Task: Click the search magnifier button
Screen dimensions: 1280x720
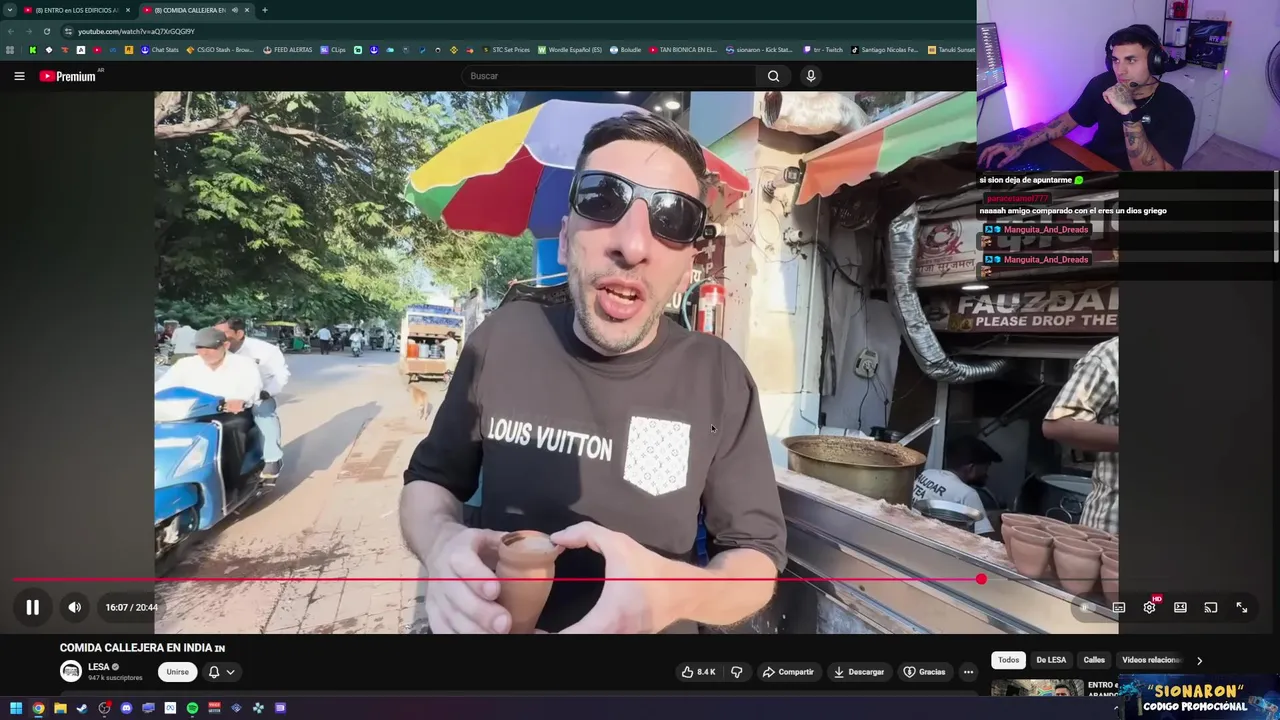Action: pyautogui.click(x=773, y=76)
